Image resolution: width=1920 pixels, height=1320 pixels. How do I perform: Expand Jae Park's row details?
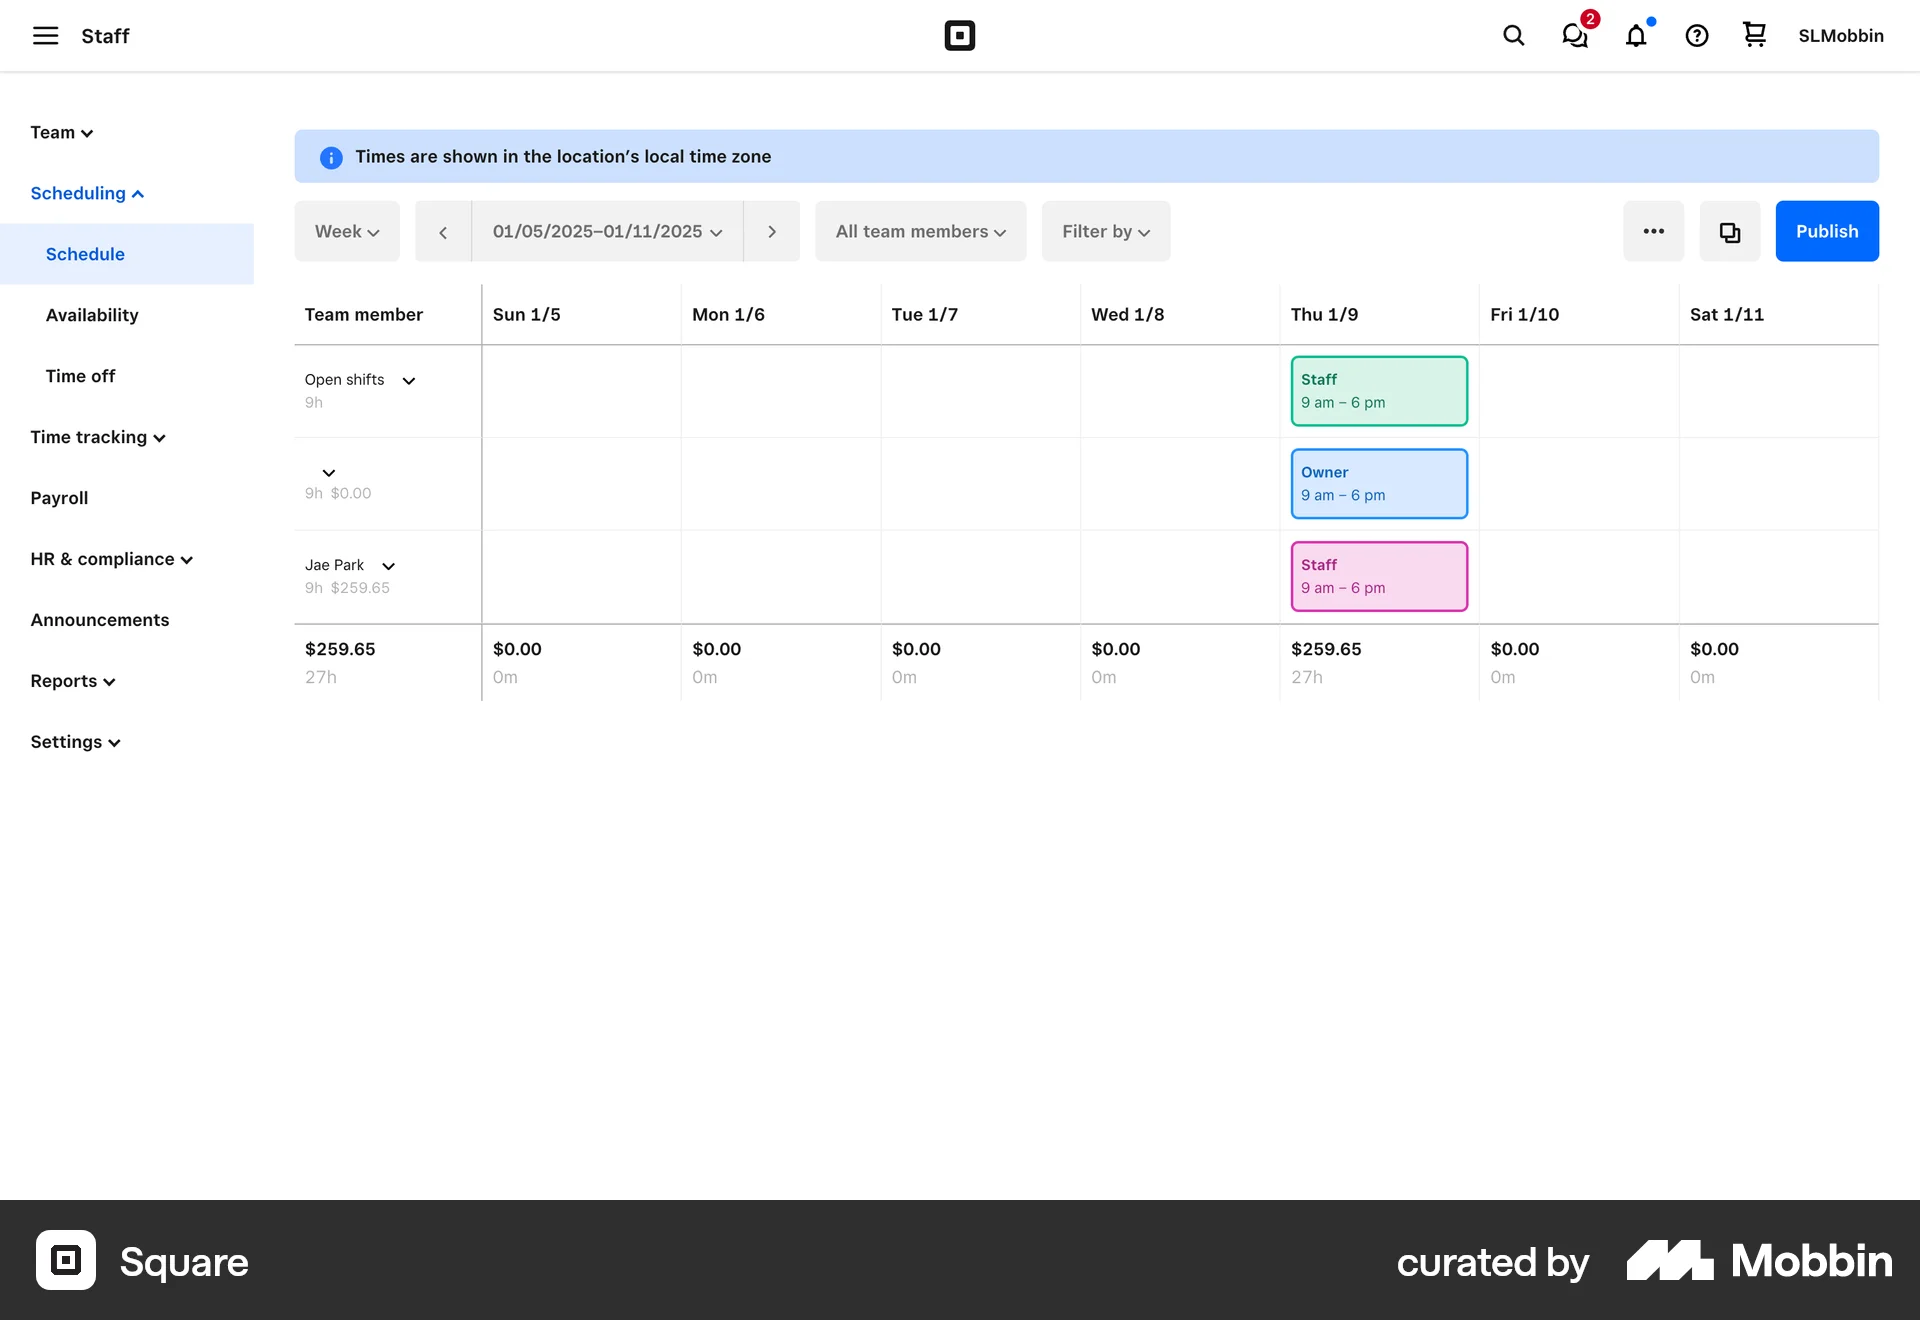[x=387, y=566]
